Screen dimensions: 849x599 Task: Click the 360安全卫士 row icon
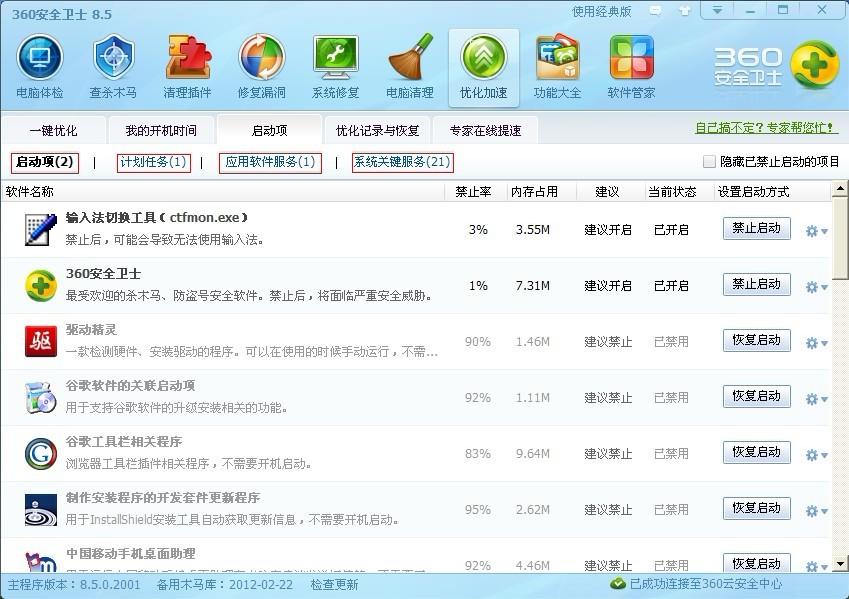[x=41, y=285]
